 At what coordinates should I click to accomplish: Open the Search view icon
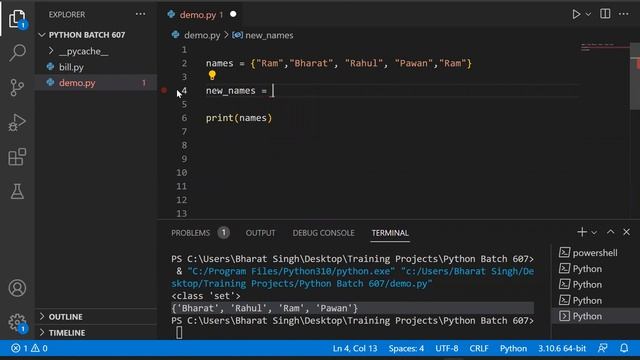click(x=17, y=53)
